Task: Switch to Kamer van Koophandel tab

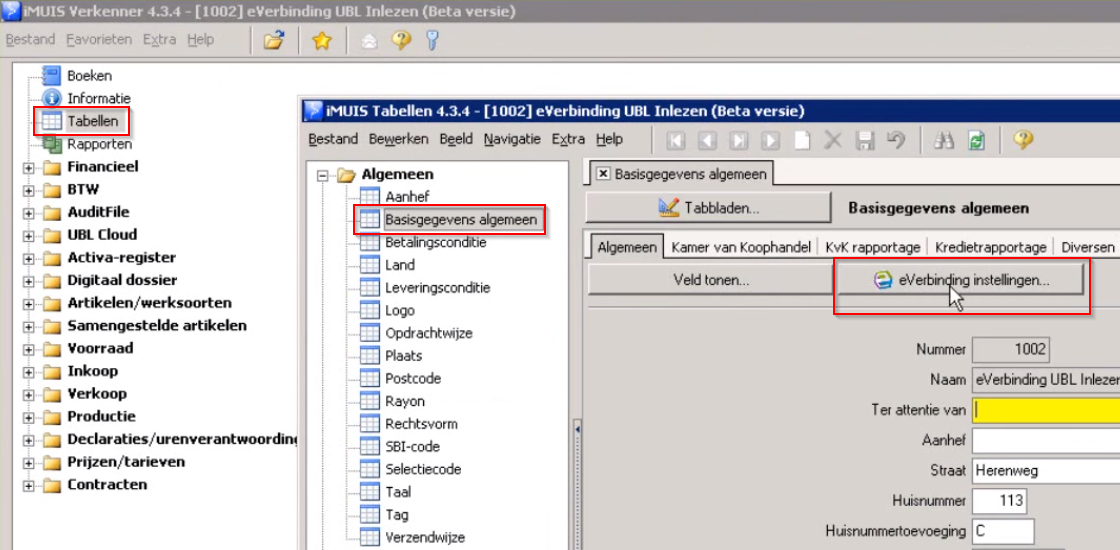Action: (741, 247)
